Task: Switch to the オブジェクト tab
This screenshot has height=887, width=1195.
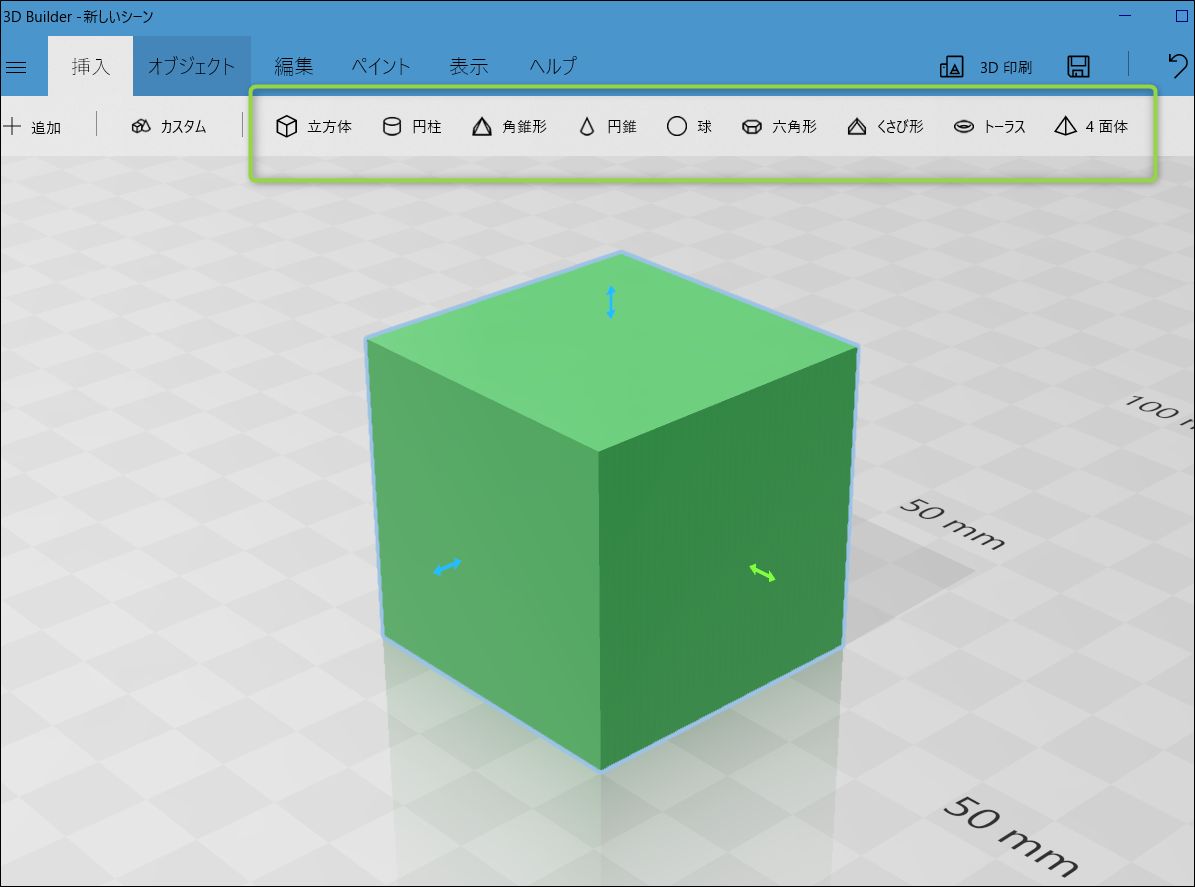Action: [x=191, y=66]
